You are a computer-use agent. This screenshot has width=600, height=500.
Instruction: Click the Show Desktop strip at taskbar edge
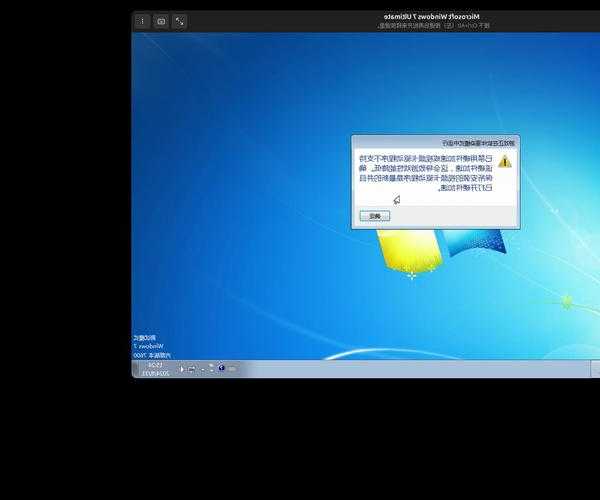(x=134, y=368)
